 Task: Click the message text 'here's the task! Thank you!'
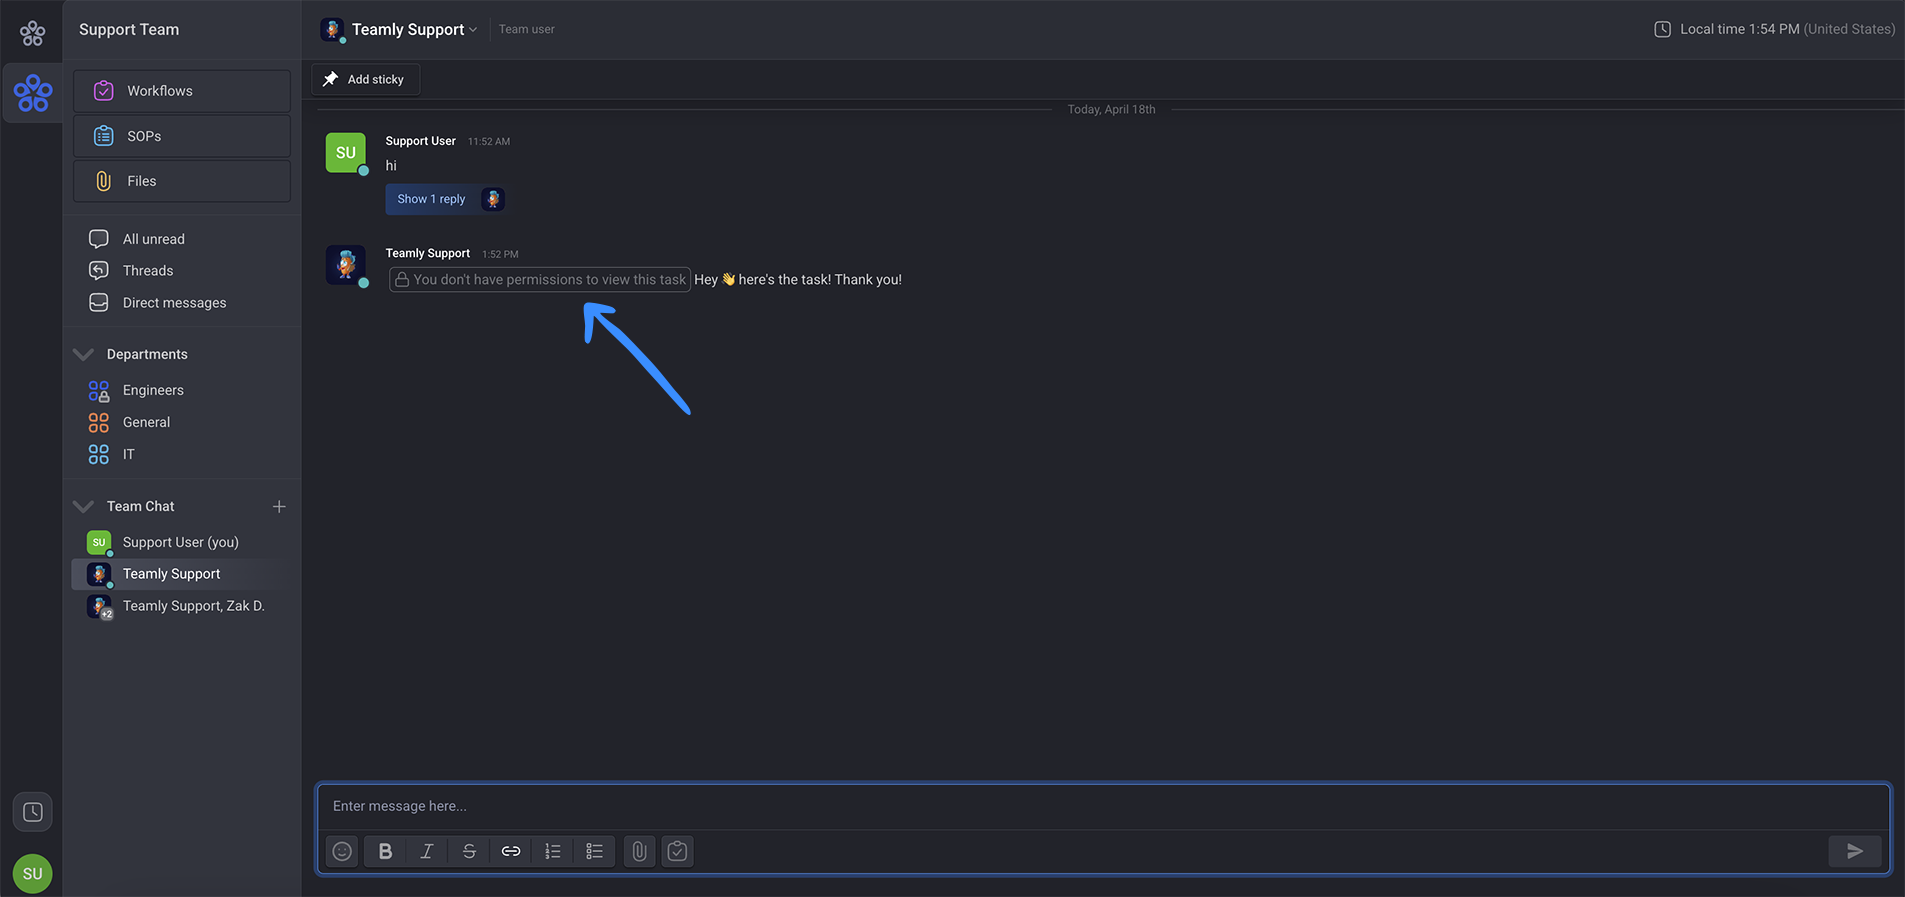point(820,280)
